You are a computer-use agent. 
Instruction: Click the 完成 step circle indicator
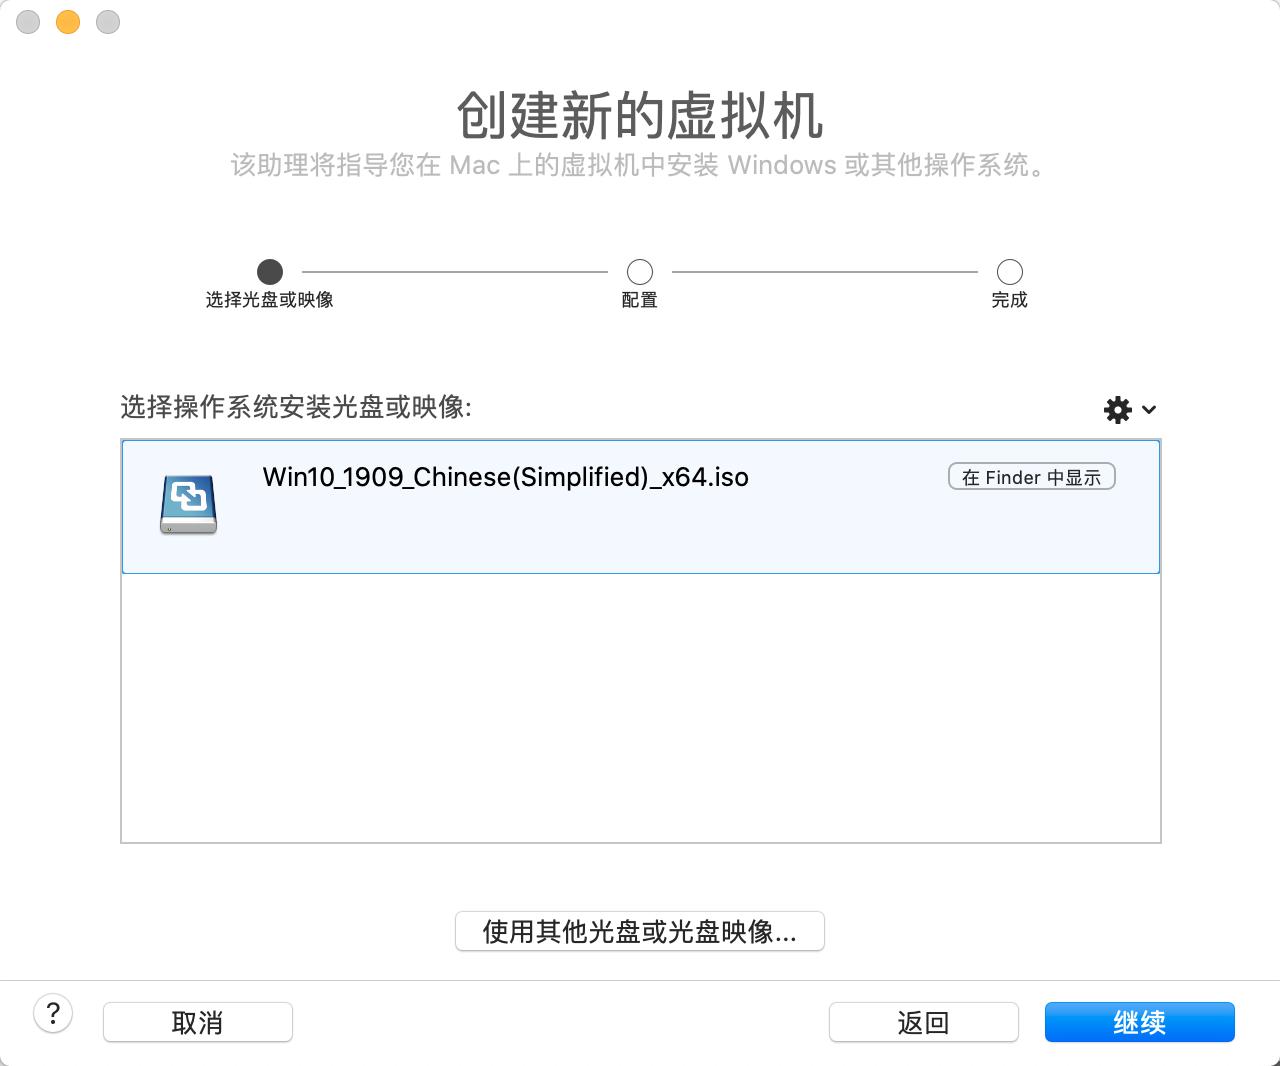(1009, 271)
